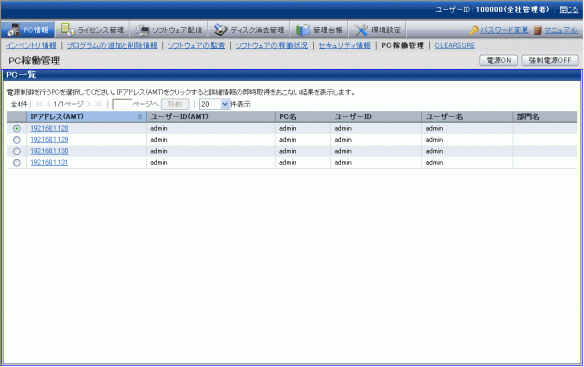
Task: Click the manual book icon
Action: point(537,30)
